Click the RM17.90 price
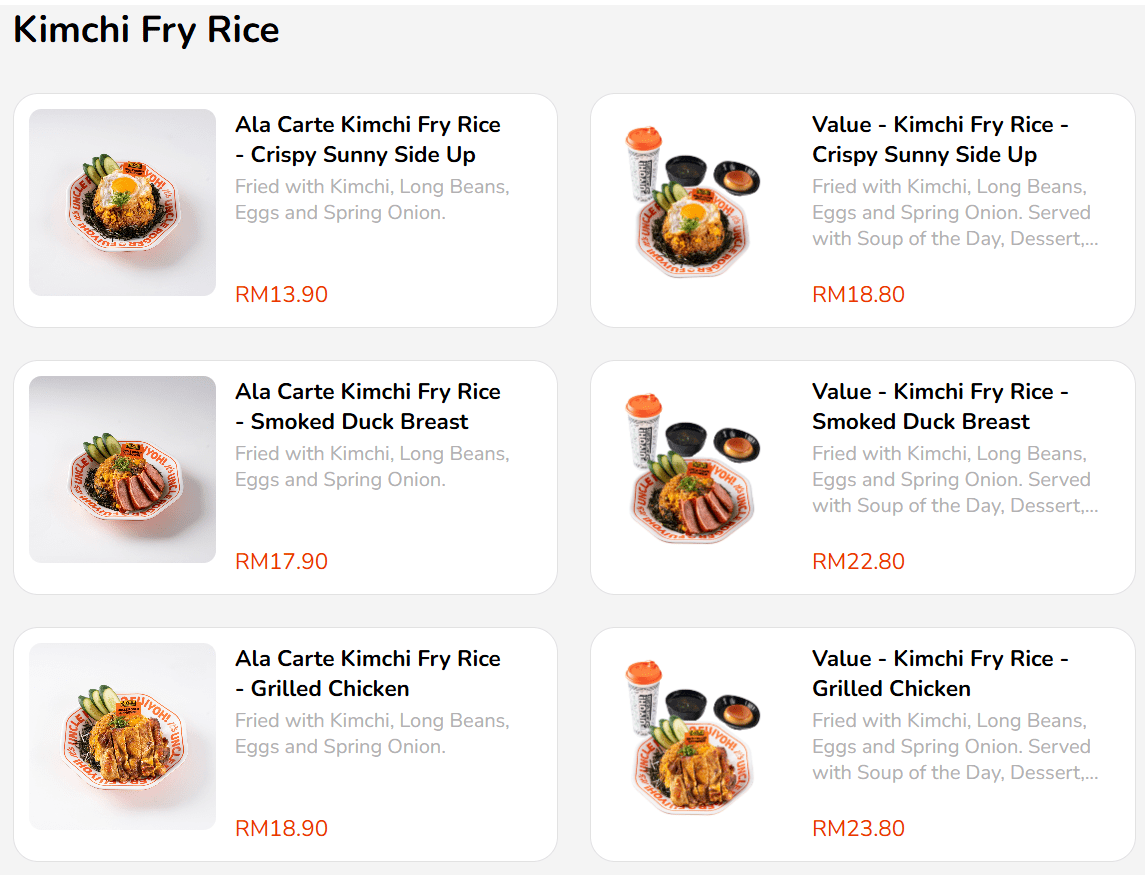 pos(281,562)
